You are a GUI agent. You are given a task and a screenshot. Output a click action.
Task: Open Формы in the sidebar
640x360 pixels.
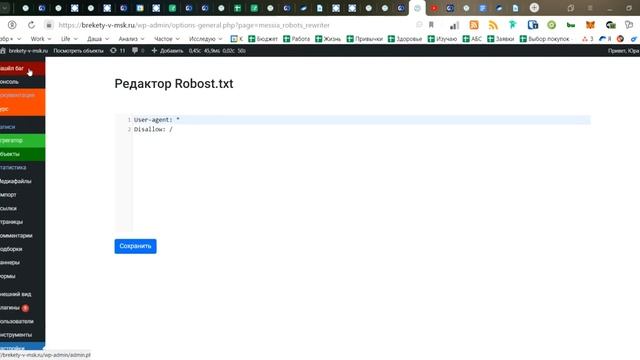click(x=22, y=276)
